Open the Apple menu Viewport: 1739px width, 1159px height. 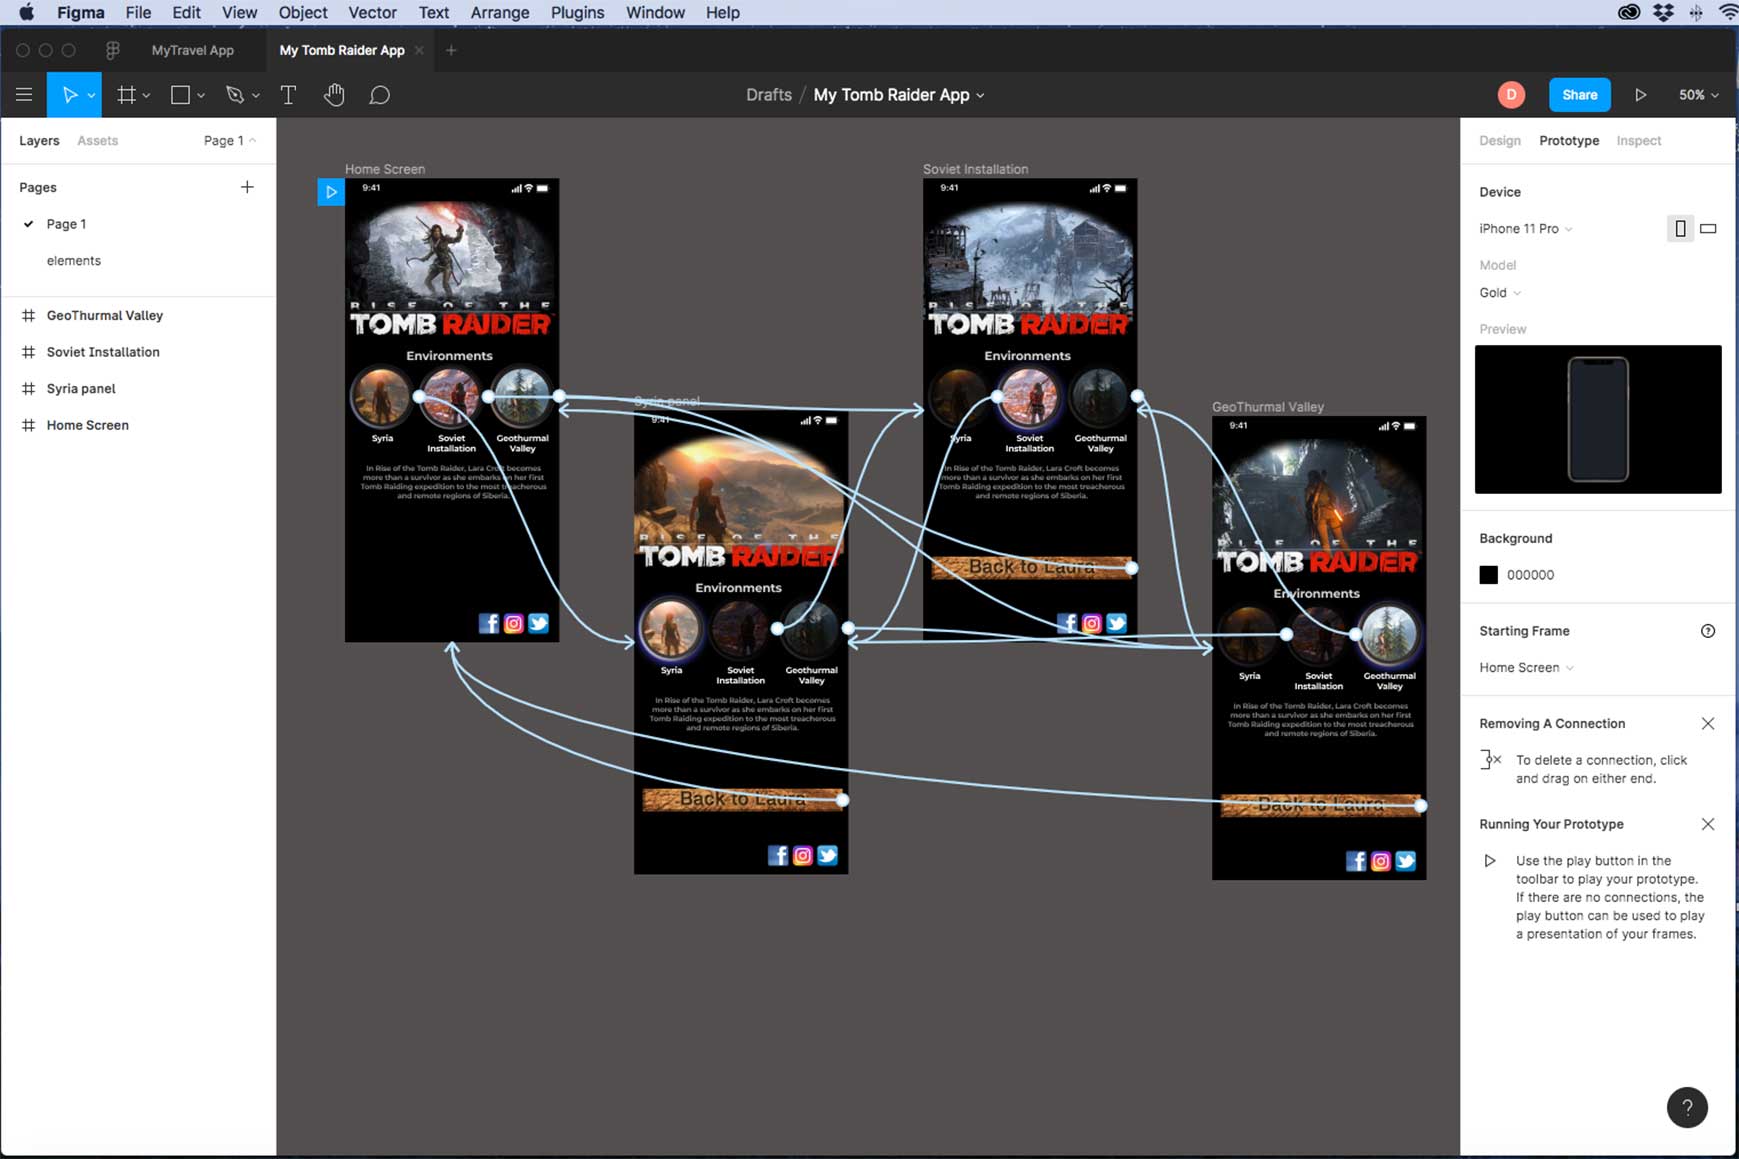click(x=26, y=12)
